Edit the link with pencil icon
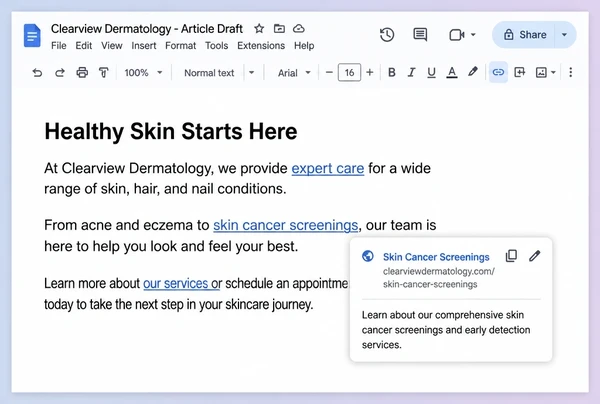Screen dimensions: 600x404 point(535,256)
